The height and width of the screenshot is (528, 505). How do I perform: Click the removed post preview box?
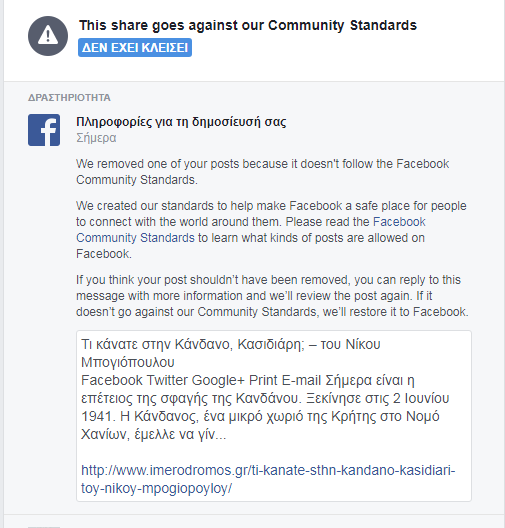[274, 416]
